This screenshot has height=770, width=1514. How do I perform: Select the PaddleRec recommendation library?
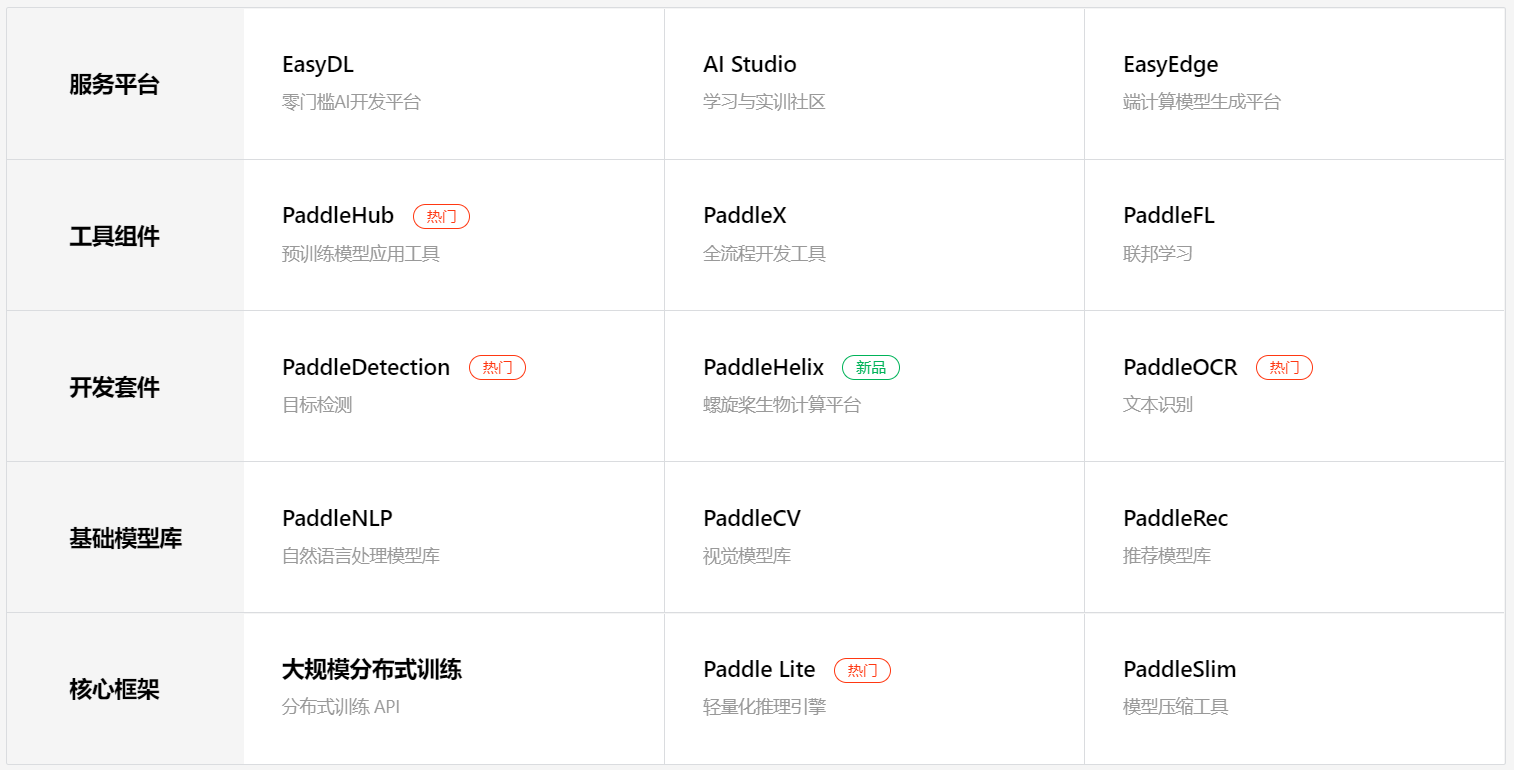click(1175, 519)
